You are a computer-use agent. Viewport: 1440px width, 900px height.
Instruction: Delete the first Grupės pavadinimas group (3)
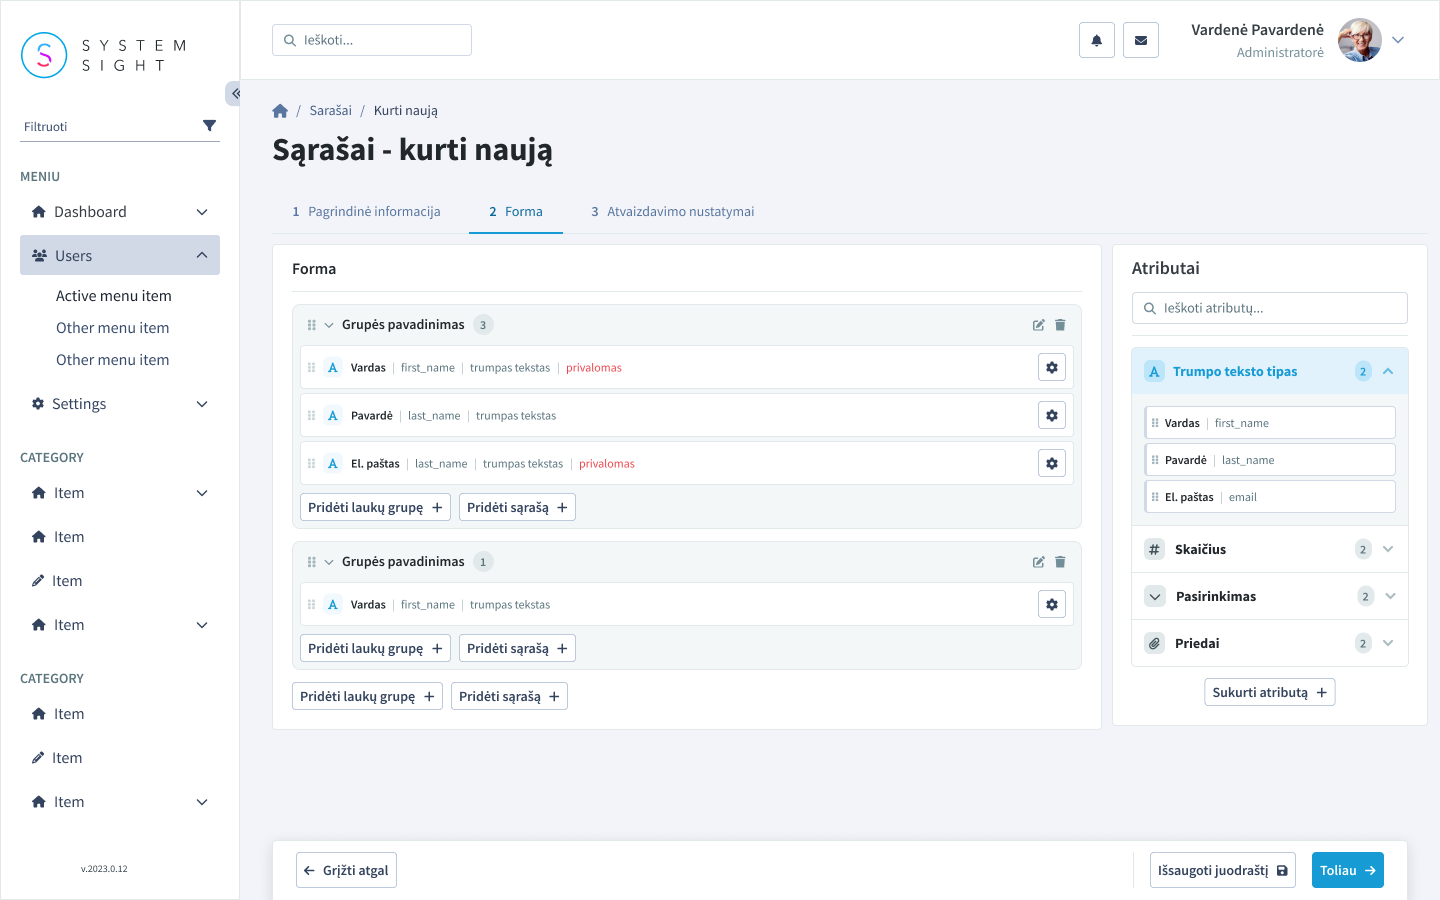coord(1060,325)
